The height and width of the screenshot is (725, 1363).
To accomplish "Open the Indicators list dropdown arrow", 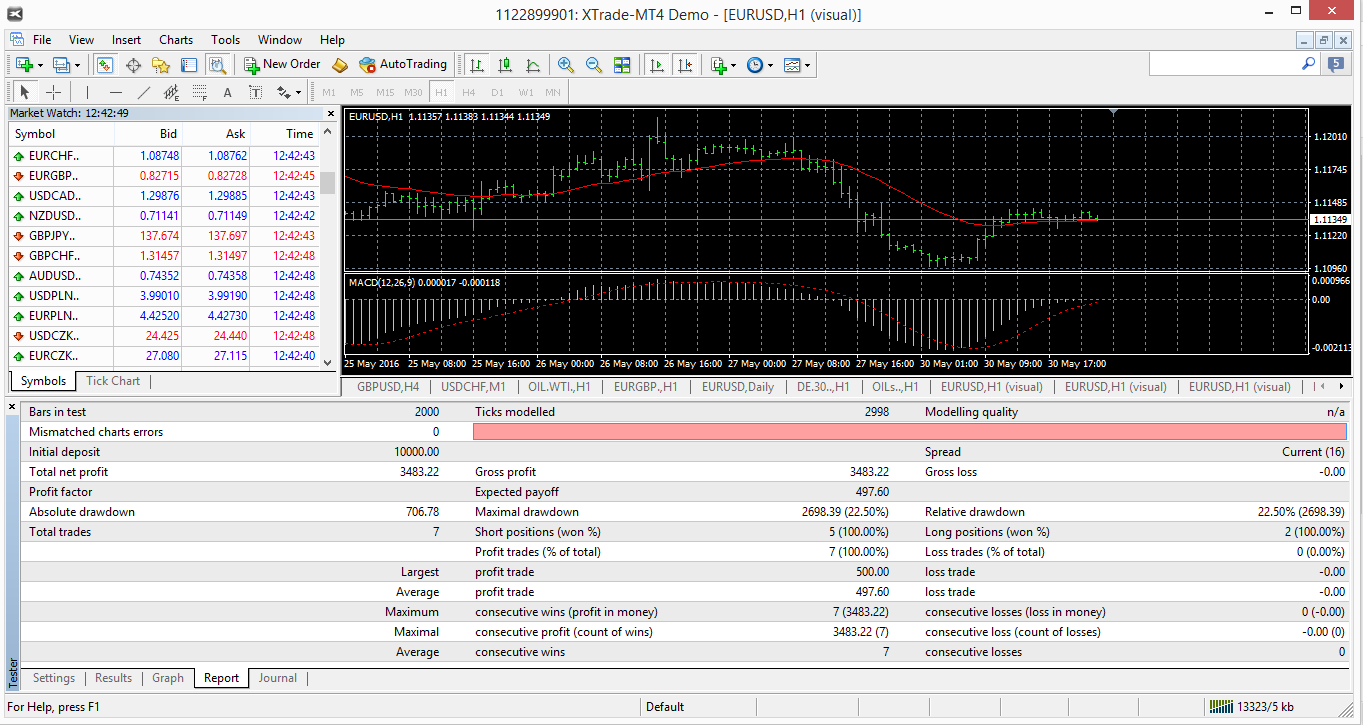I will [733, 65].
